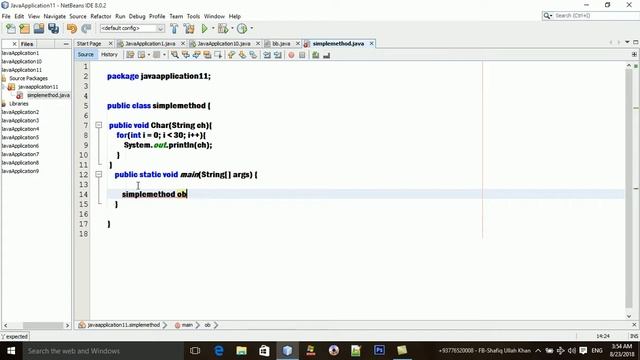This screenshot has height=360, width=640.
Task: Select the Files panel tab
Action: pos(27,44)
